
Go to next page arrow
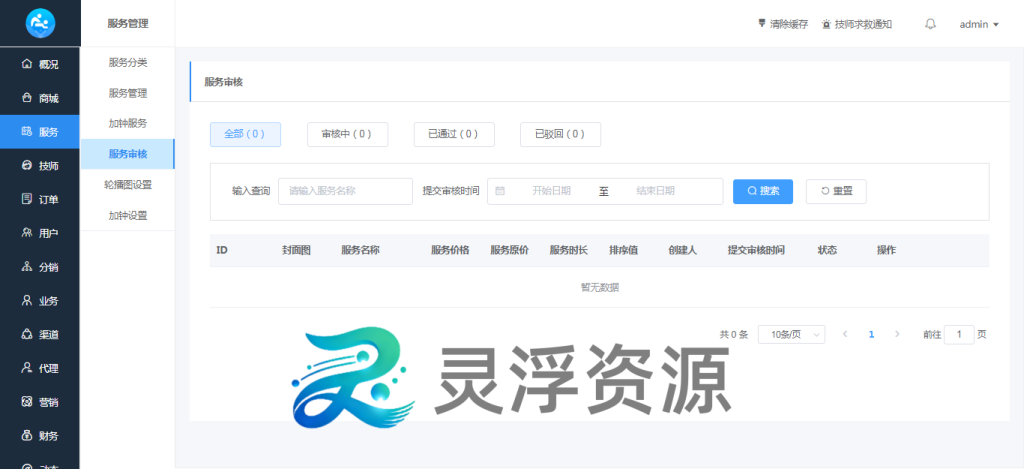pyautogui.click(x=897, y=334)
